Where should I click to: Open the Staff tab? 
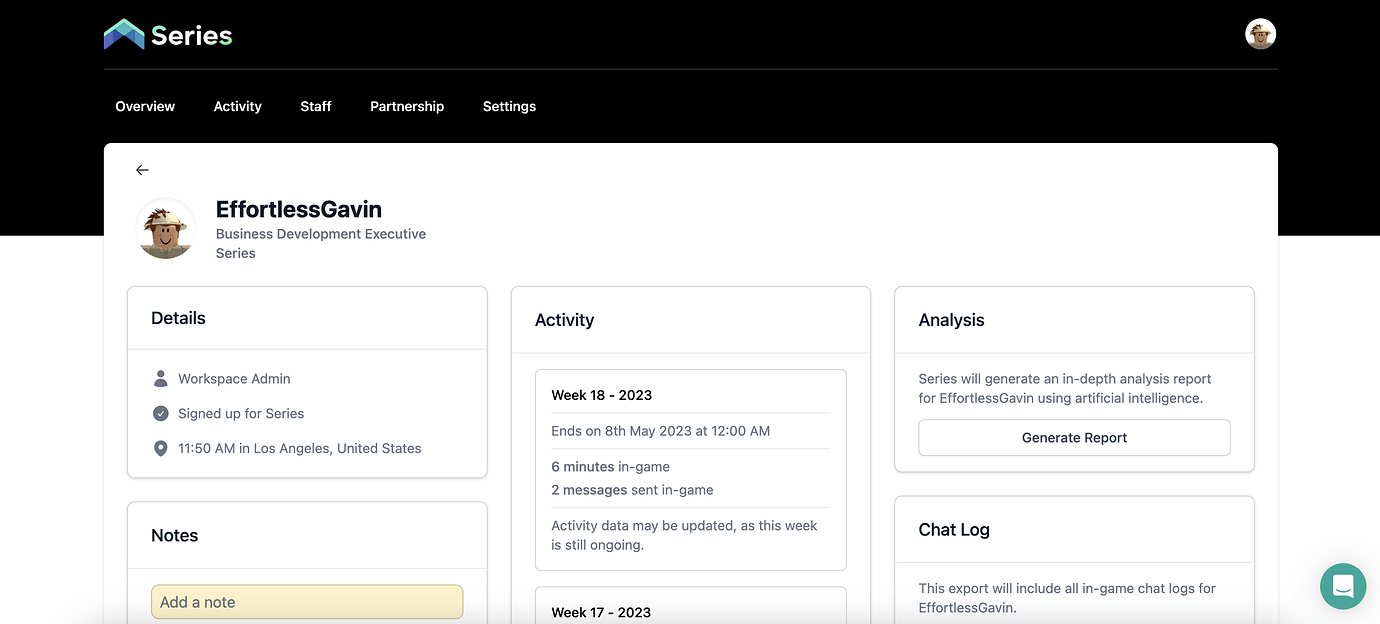coord(315,106)
